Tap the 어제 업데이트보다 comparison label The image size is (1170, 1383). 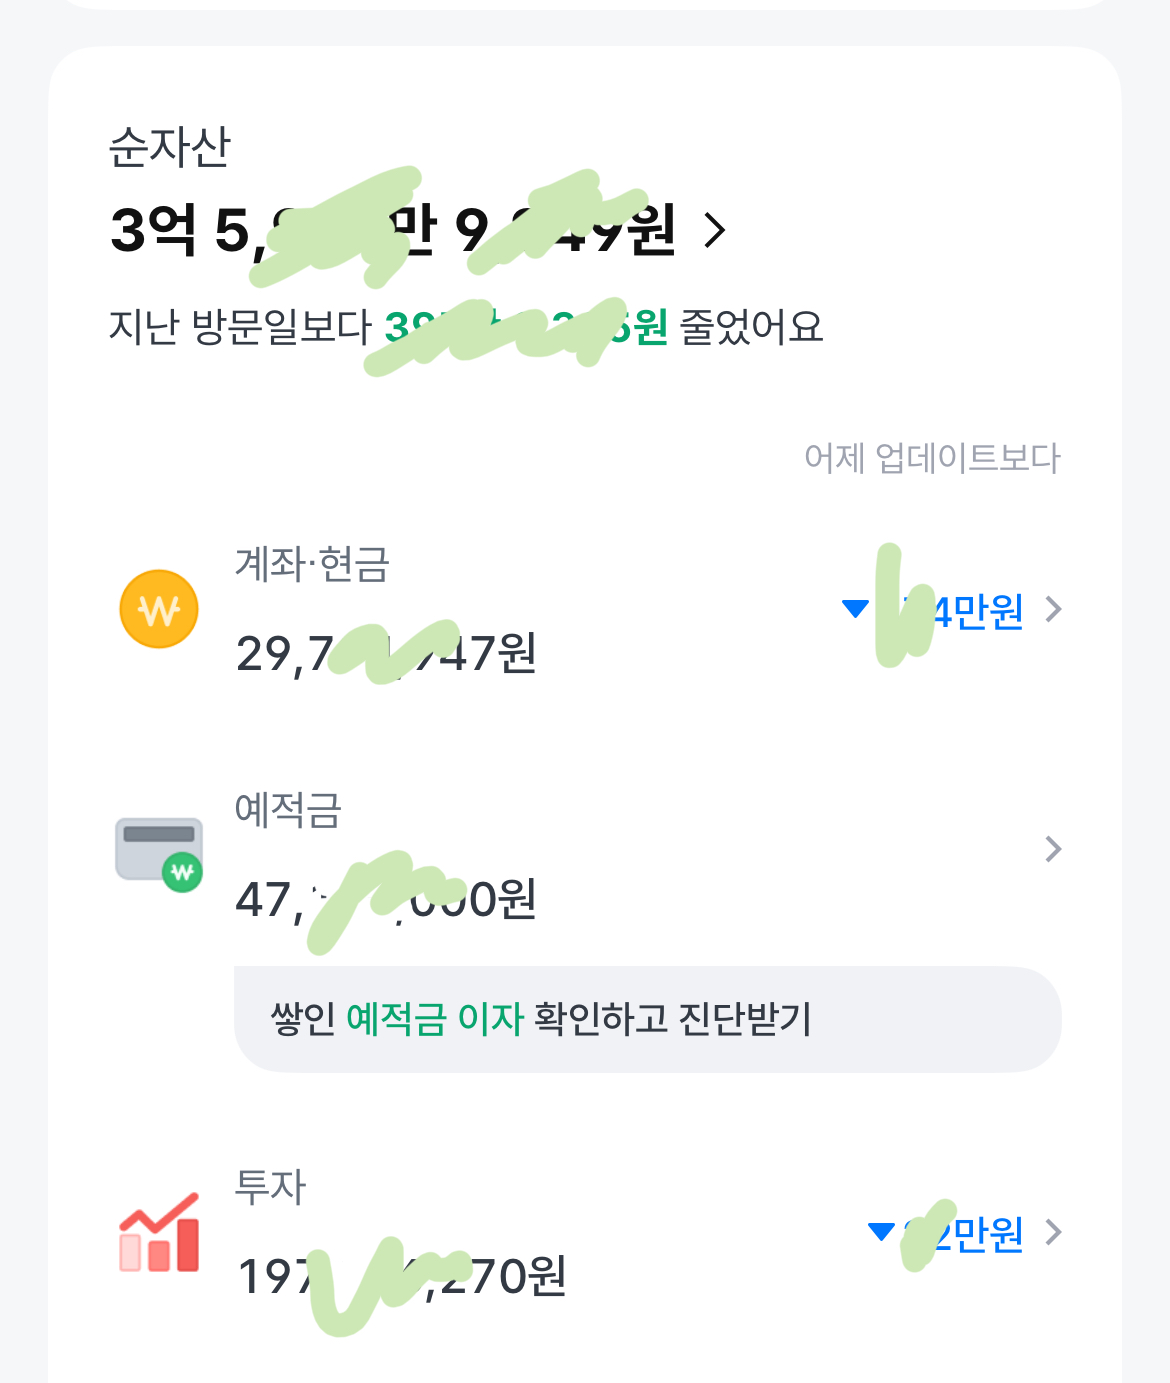[x=931, y=458]
